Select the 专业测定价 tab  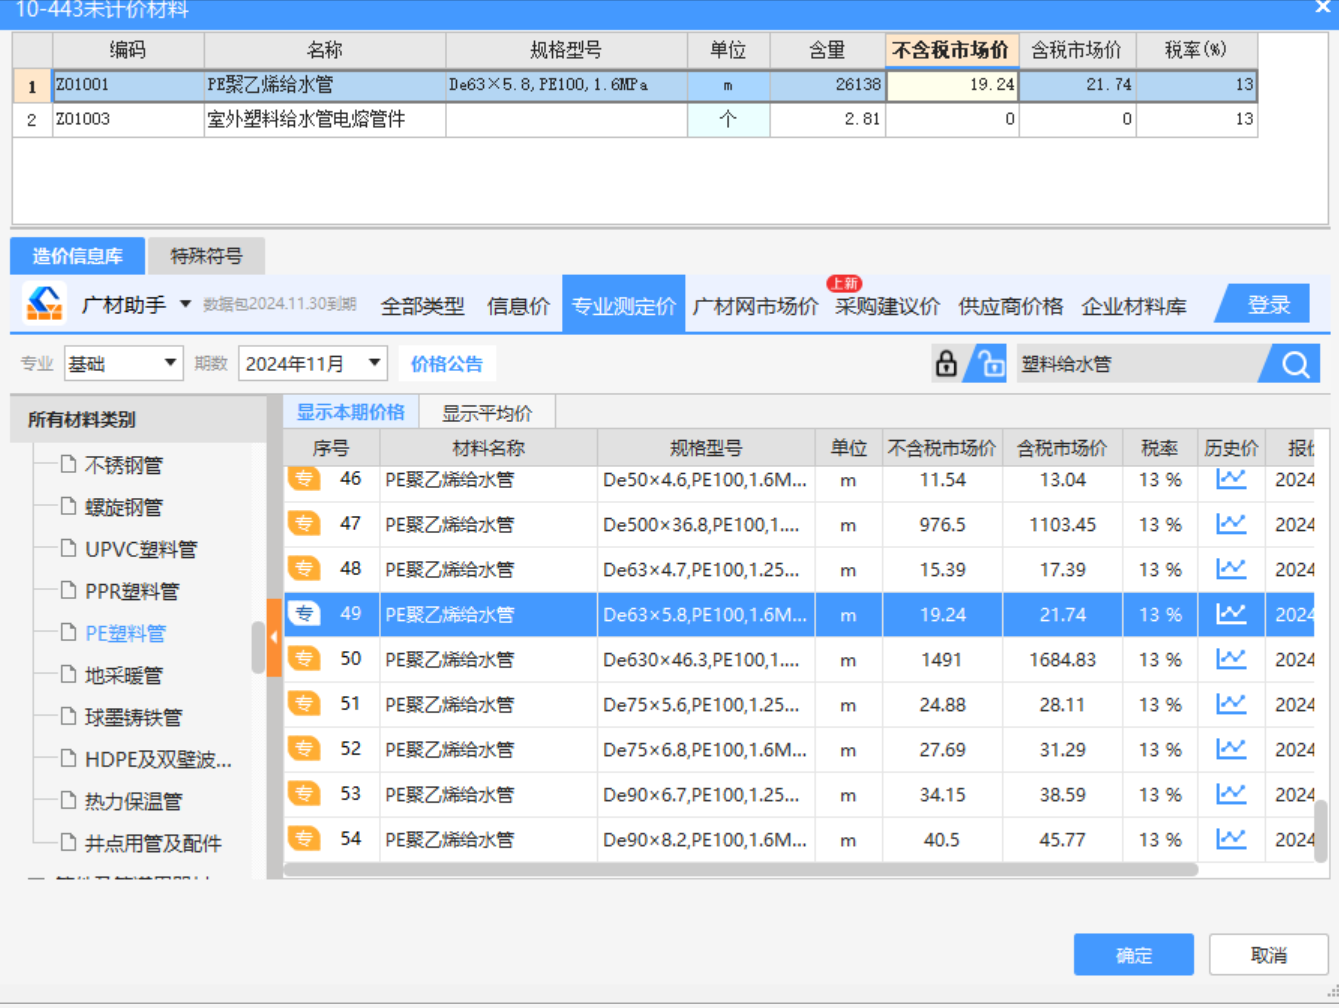pyautogui.click(x=623, y=304)
